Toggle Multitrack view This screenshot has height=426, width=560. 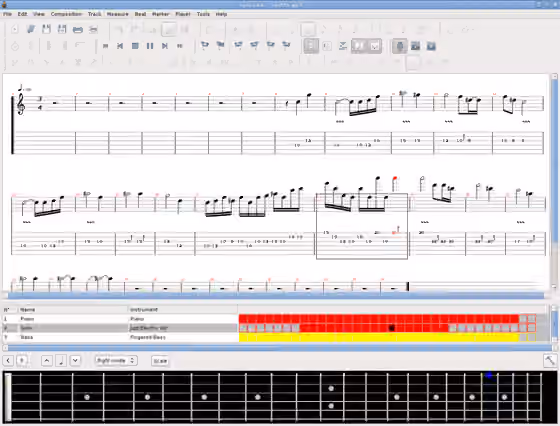[342, 46]
